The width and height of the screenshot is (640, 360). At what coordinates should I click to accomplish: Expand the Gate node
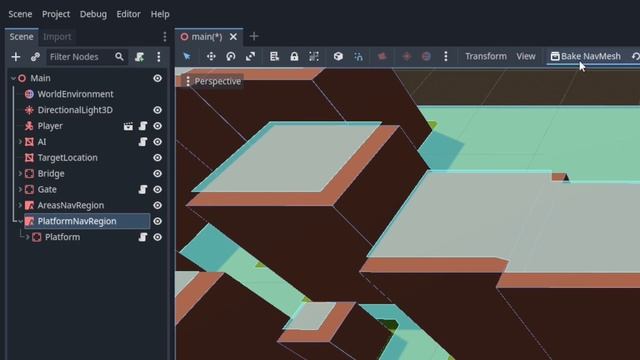point(20,190)
